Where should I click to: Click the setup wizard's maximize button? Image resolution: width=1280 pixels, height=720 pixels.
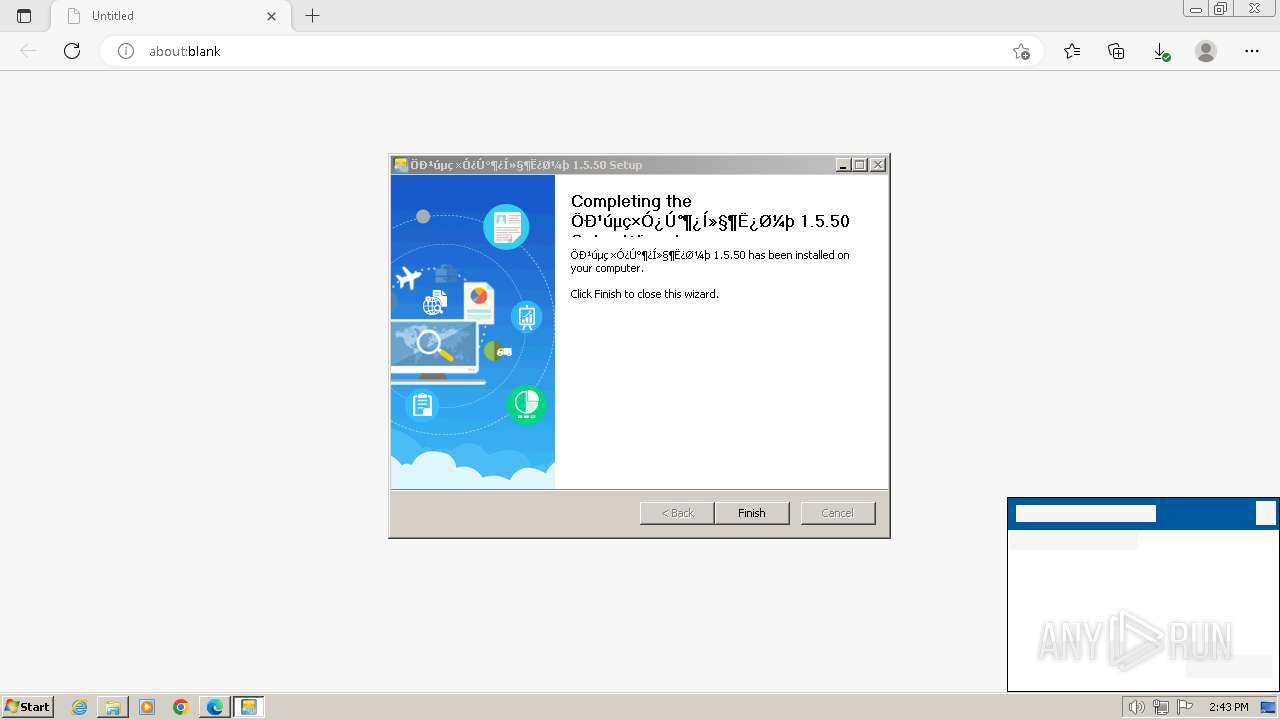[860, 165]
